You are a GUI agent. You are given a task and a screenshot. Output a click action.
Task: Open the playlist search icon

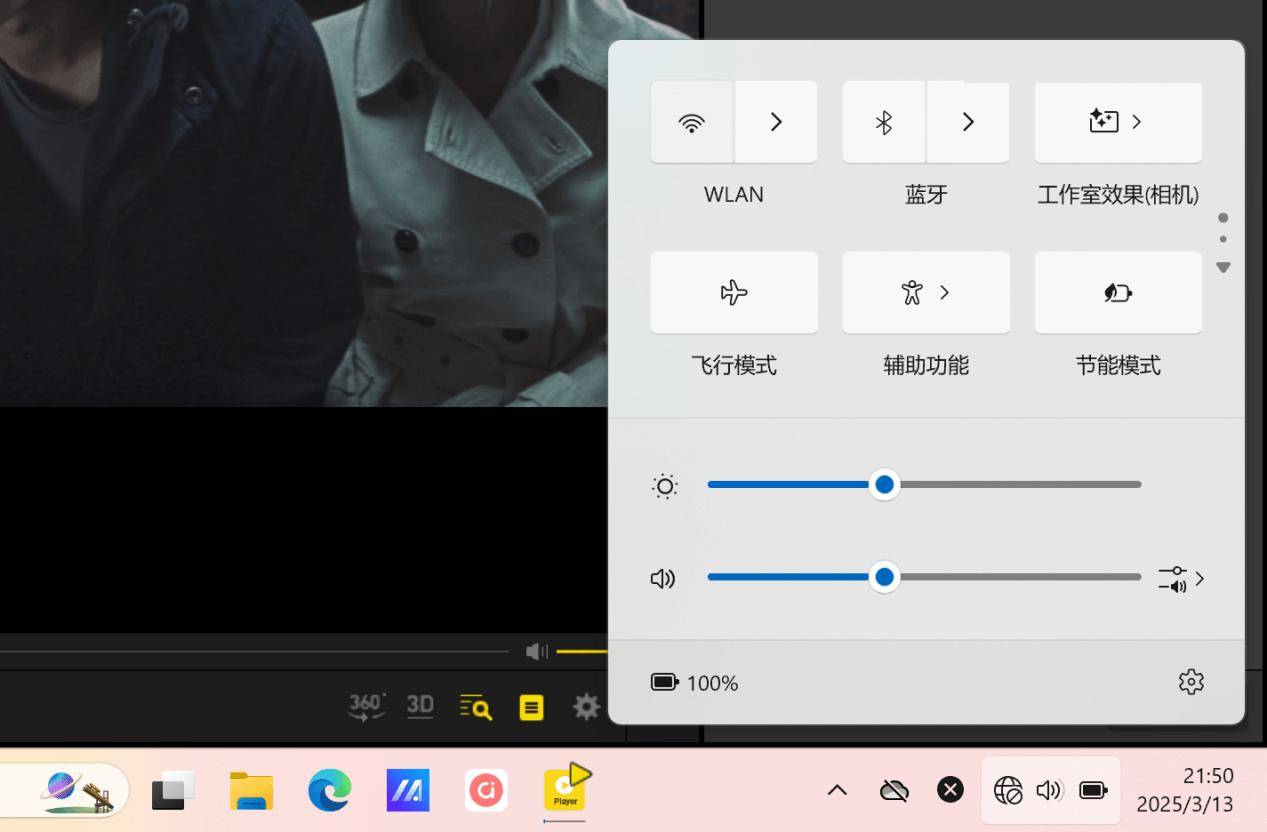click(x=476, y=707)
